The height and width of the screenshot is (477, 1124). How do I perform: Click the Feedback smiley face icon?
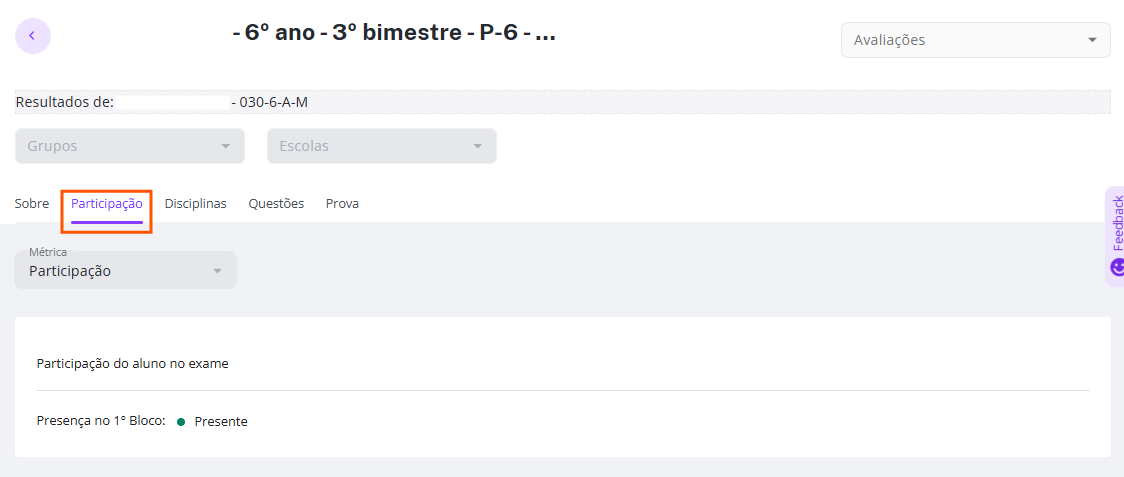point(1117,268)
